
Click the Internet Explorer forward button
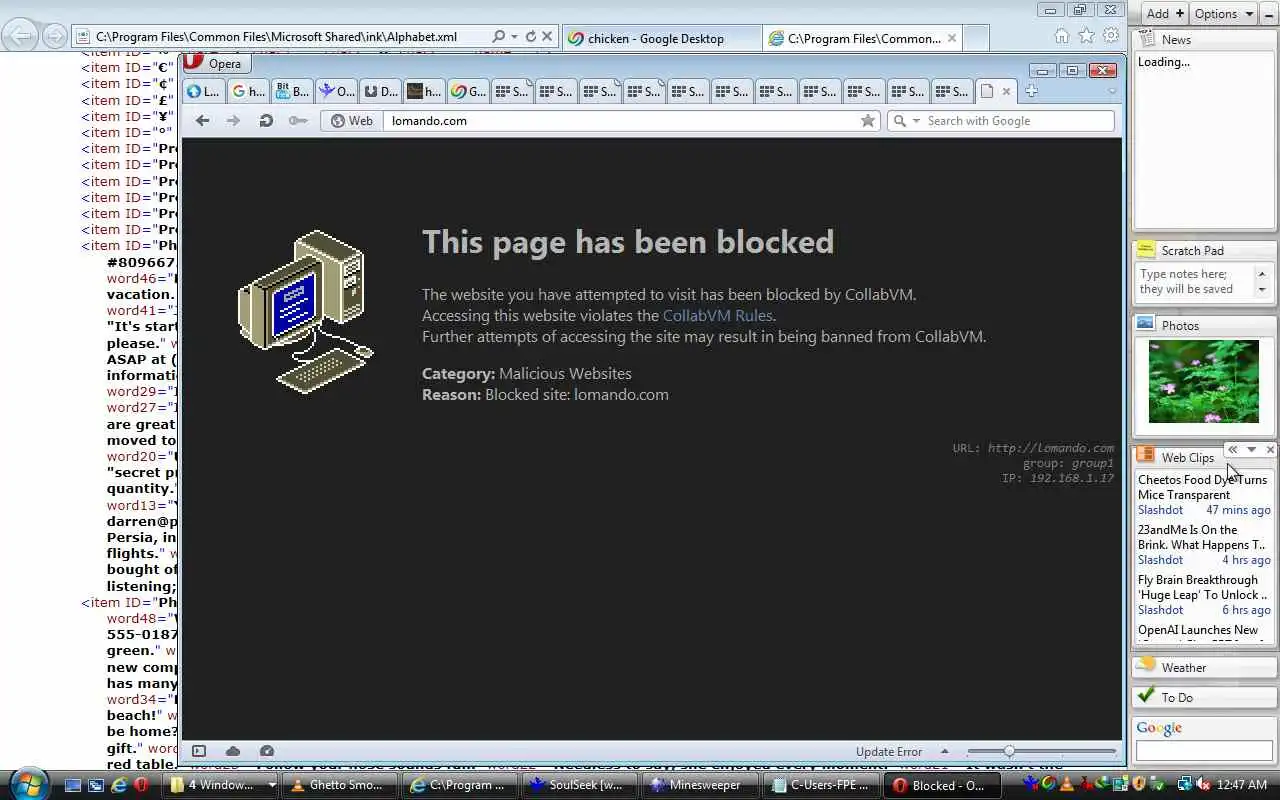click(55, 37)
